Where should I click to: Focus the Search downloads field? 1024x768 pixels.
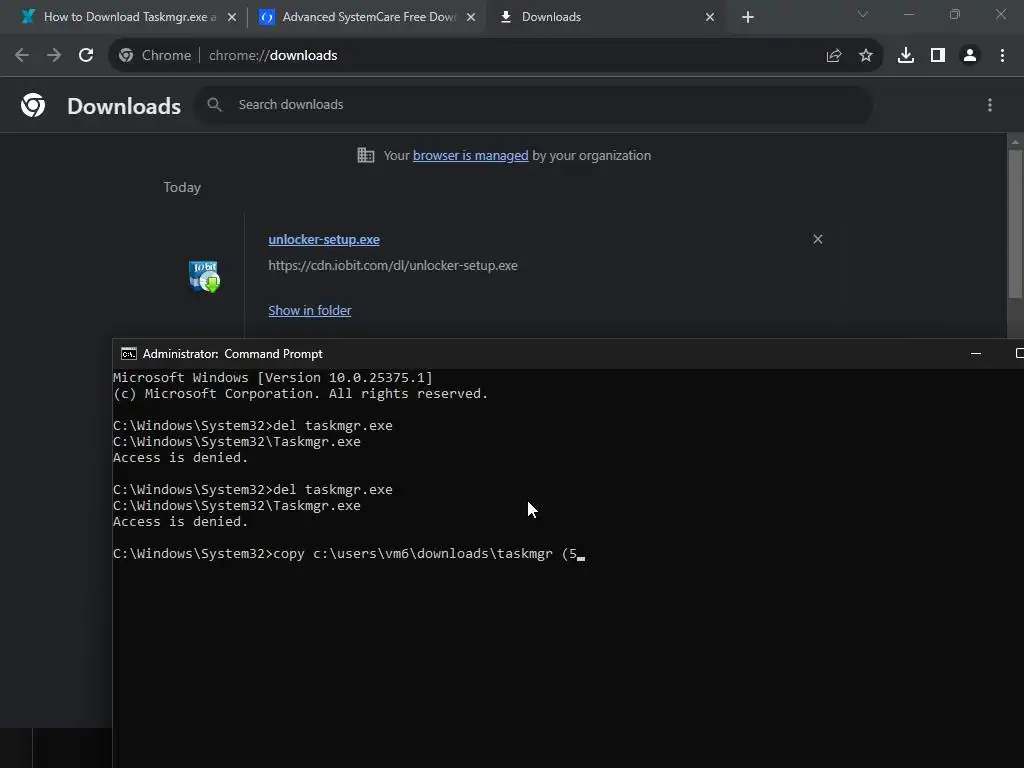(533, 104)
